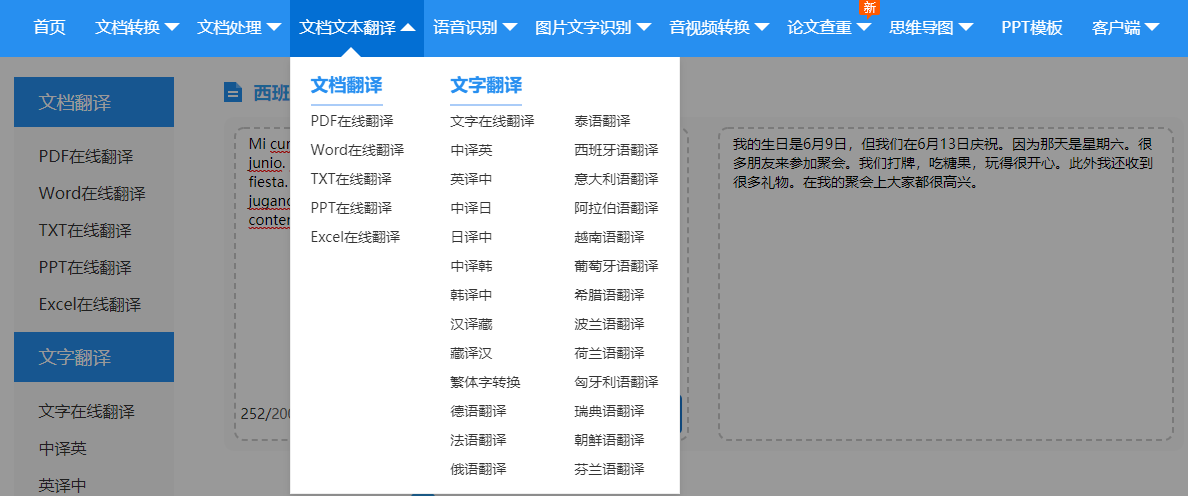Open 阿拉伯语翻译 option
Screen dimensions: 1188x496
[x=617, y=208]
